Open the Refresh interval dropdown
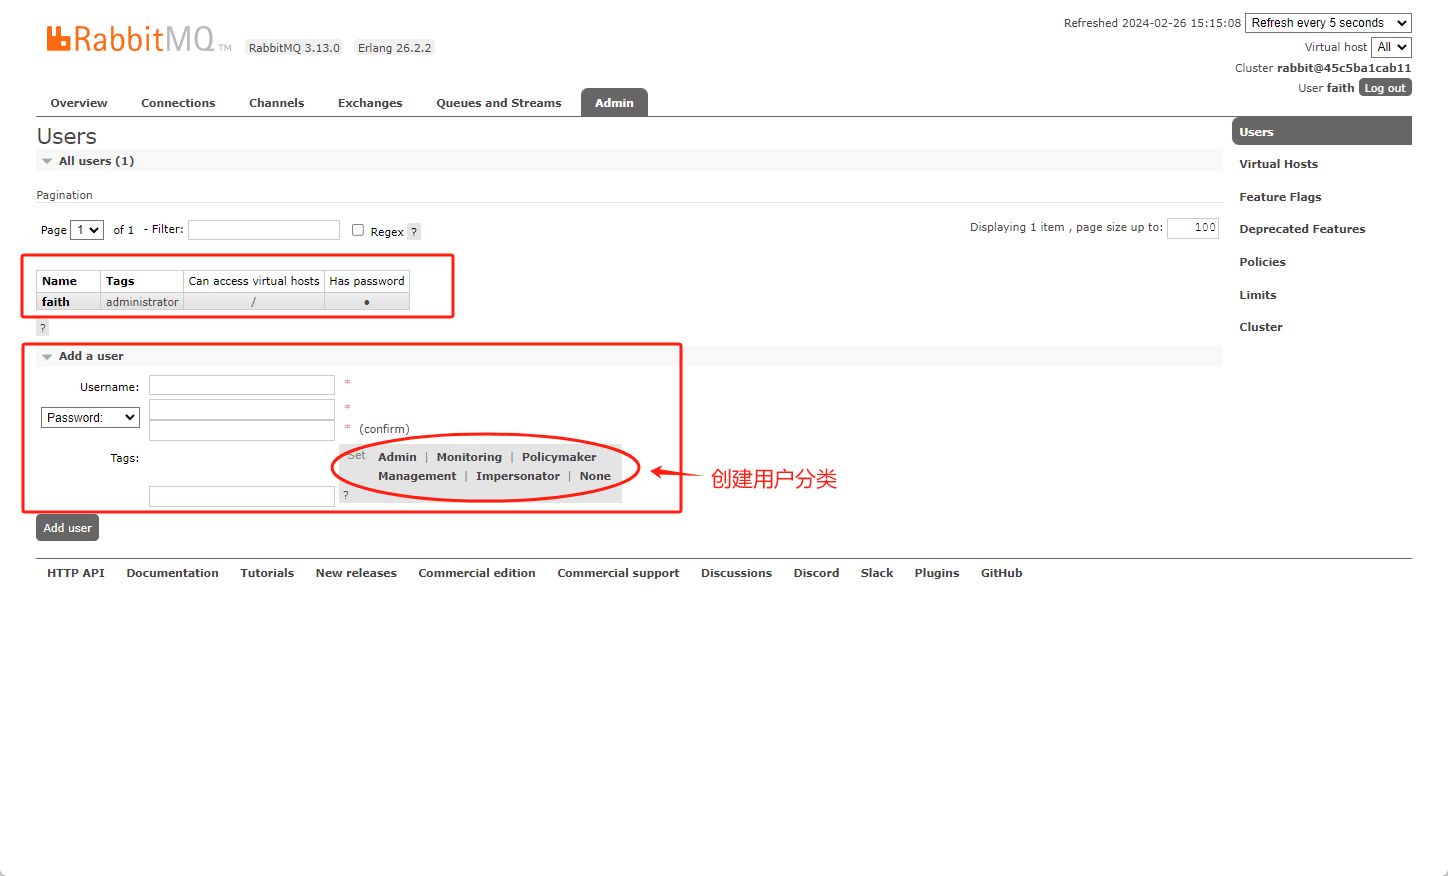 (x=1327, y=23)
